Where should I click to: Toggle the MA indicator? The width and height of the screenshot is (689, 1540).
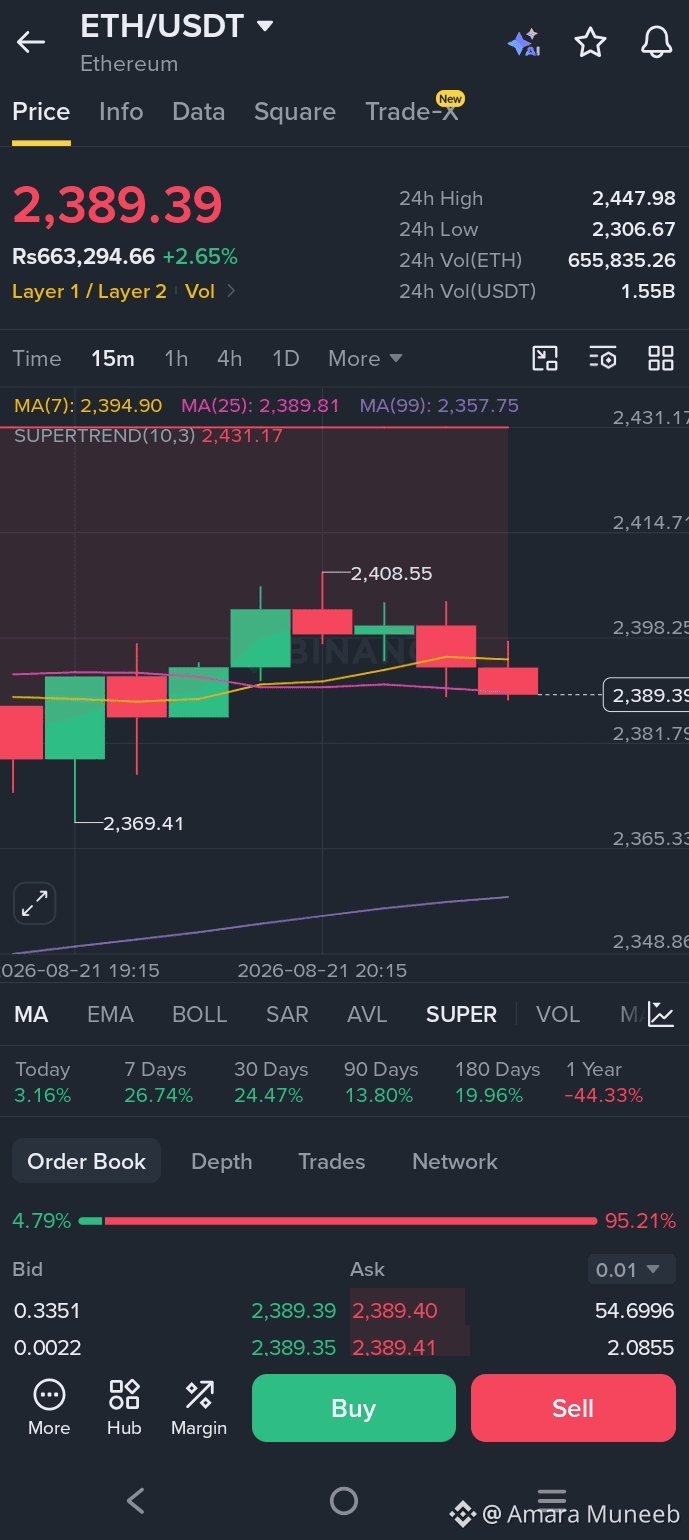(x=31, y=1014)
